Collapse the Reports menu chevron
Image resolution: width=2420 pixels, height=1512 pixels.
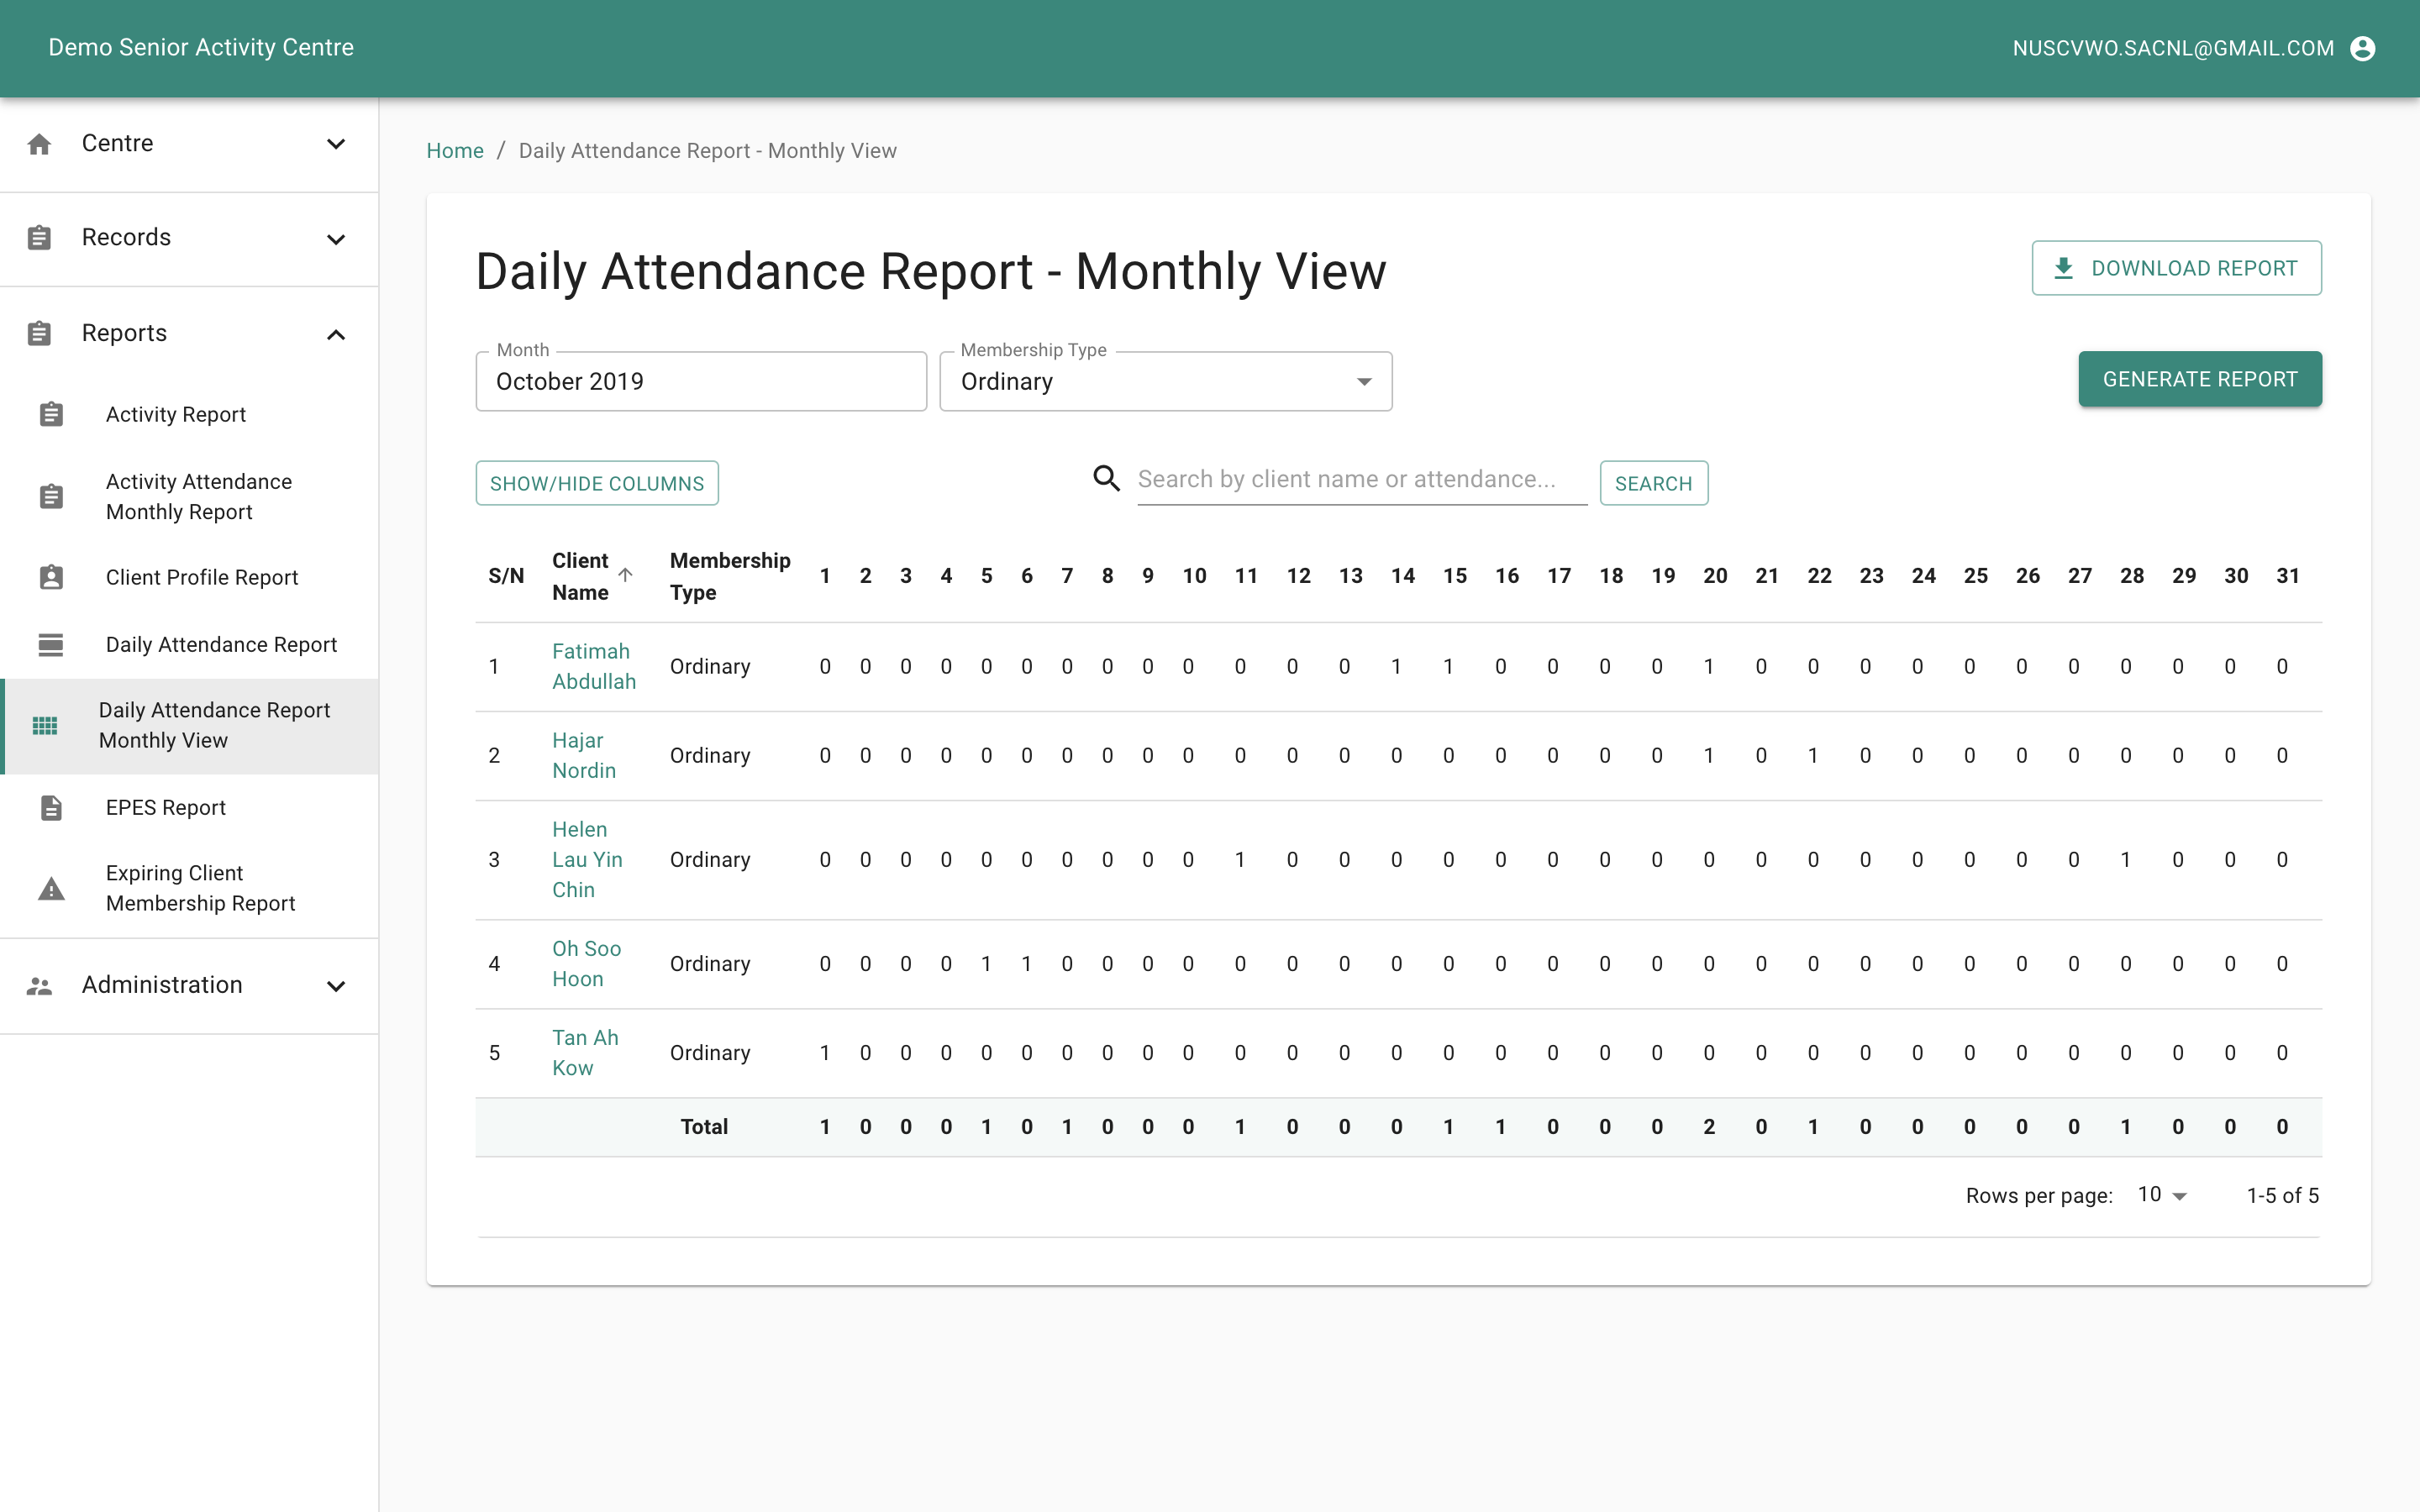click(x=336, y=334)
